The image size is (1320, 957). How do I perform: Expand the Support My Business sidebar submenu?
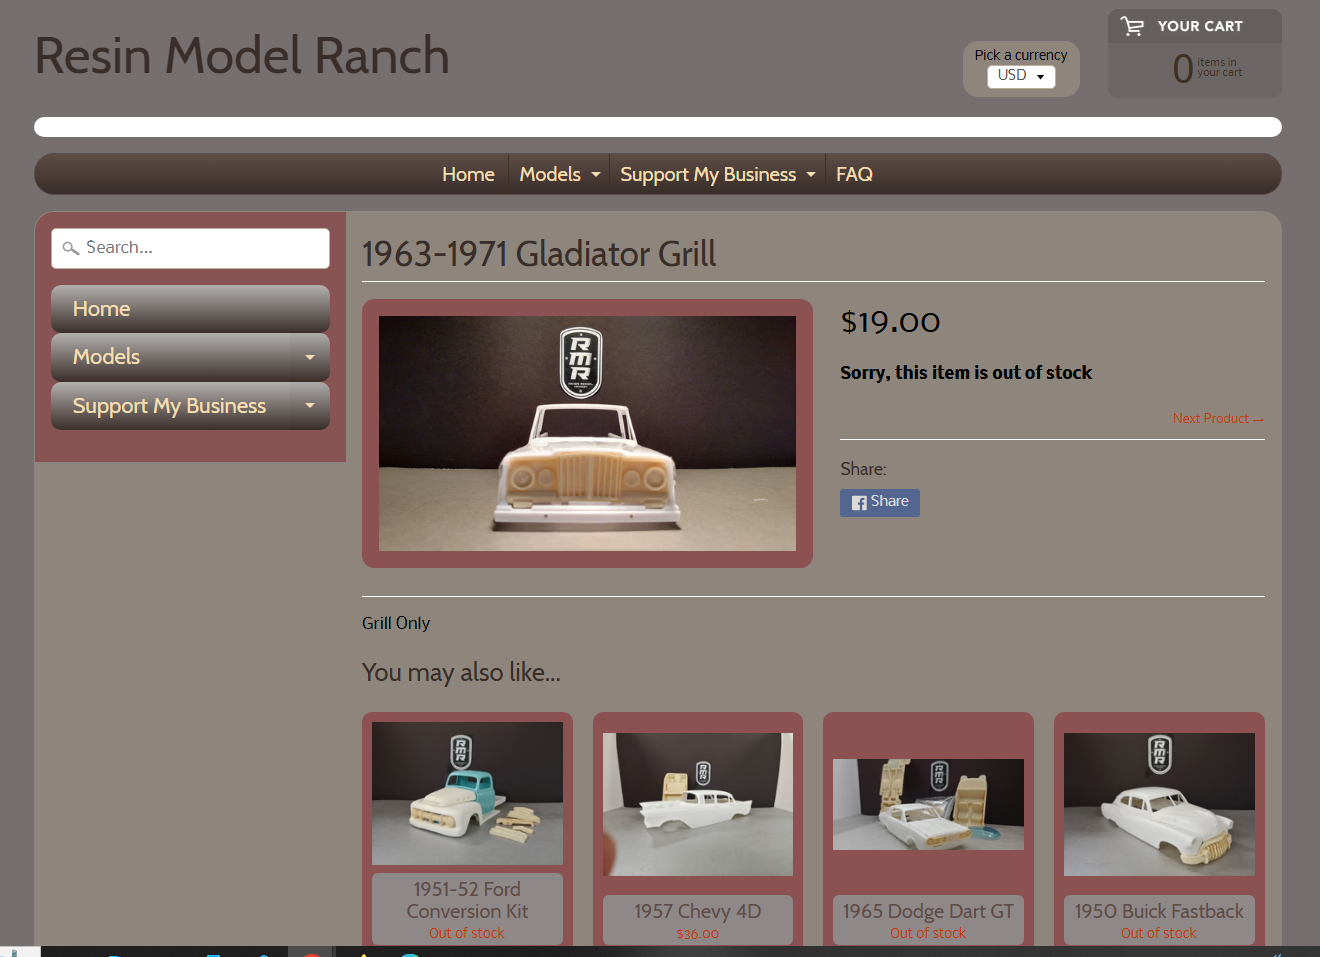click(x=310, y=406)
